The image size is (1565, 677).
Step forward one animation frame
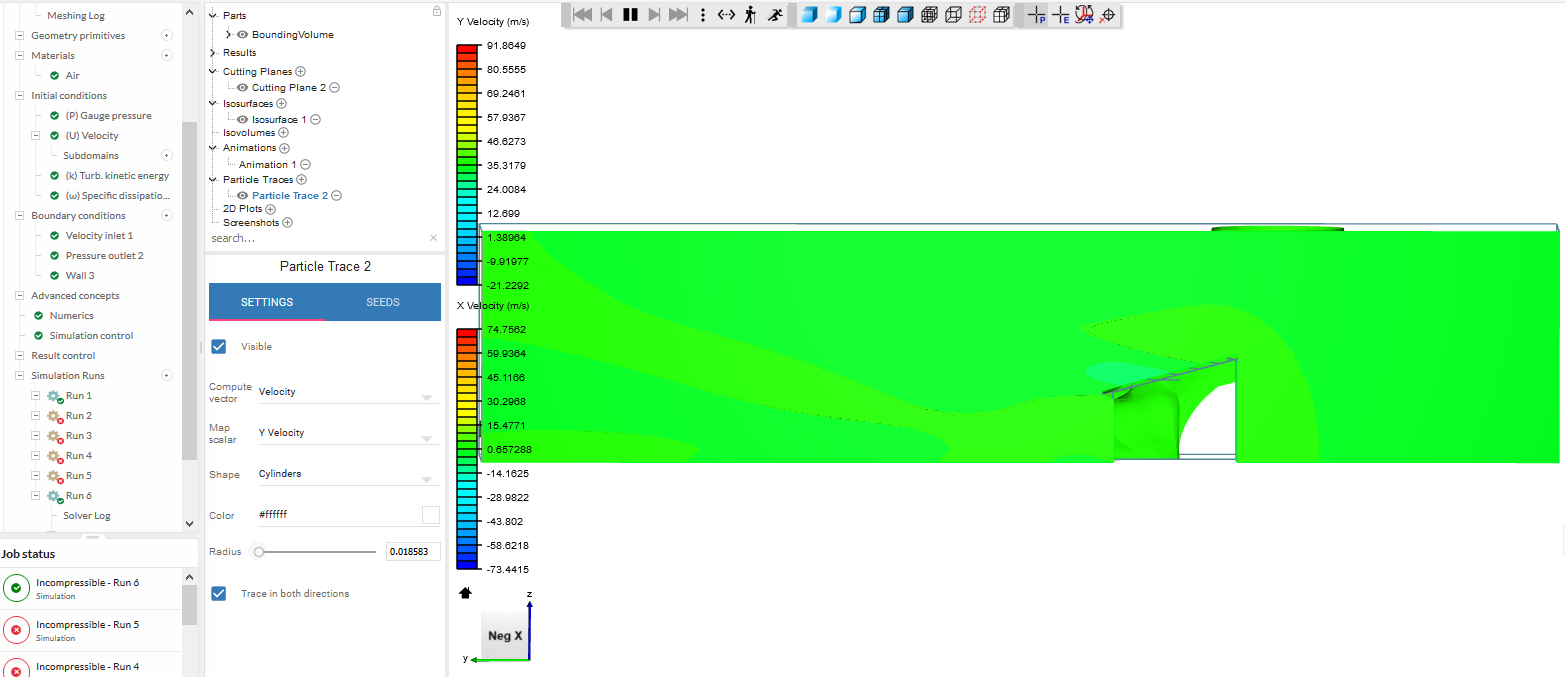[654, 15]
